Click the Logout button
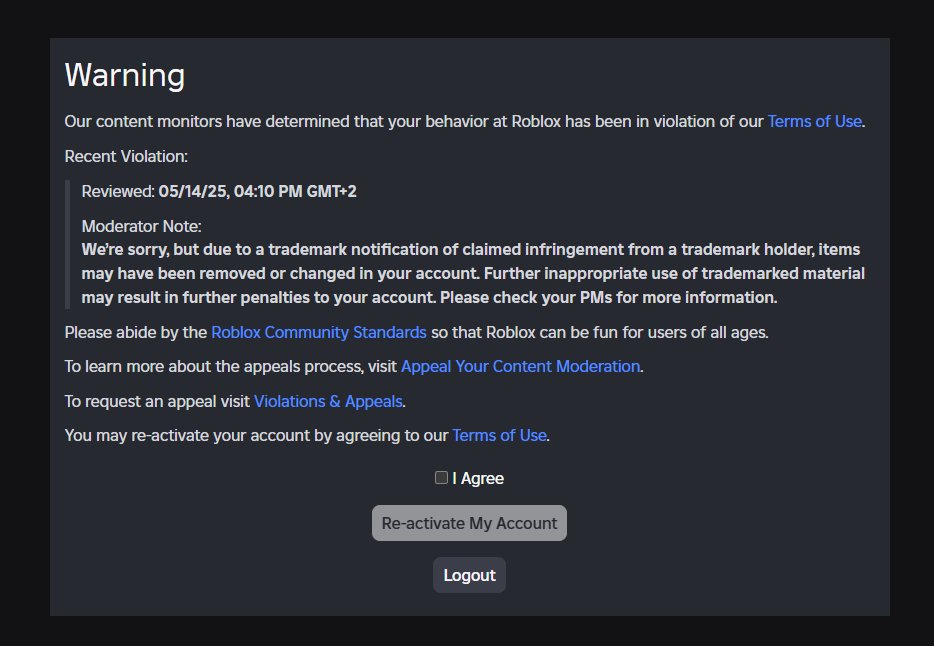This screenshot has height=646, width=934. [x=469, y=575]
